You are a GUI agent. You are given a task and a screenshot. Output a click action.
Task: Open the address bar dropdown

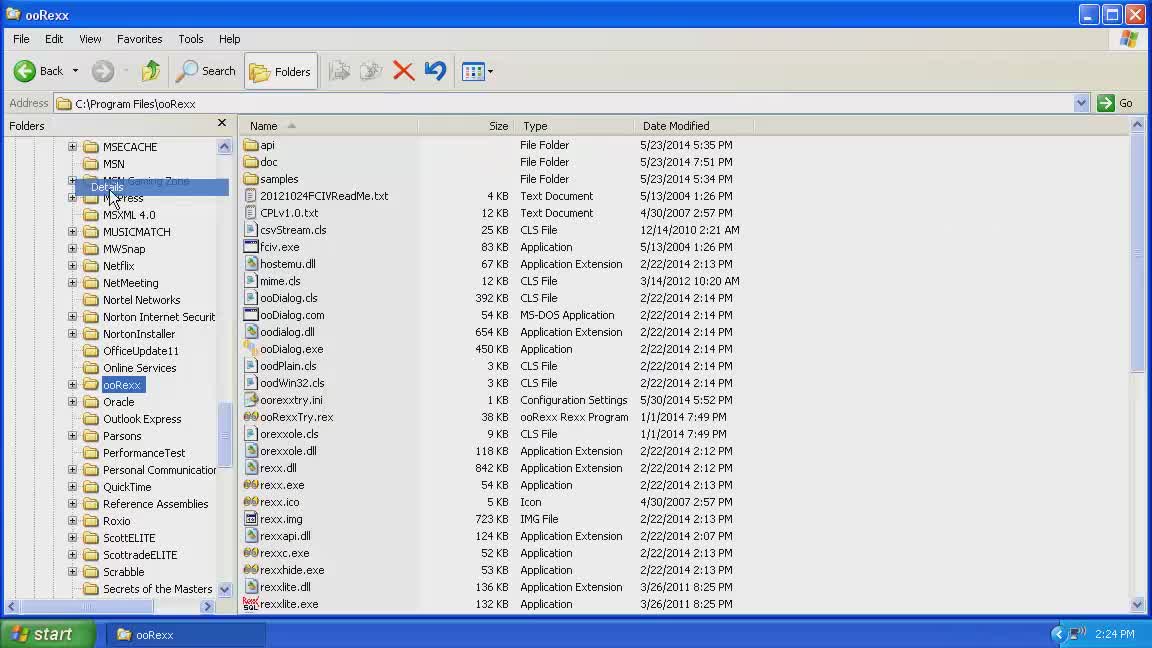[1081, 104]
